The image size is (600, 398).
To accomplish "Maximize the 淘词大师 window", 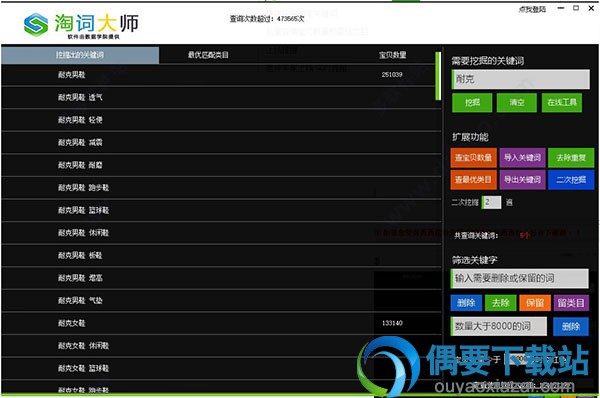I will (576, 8).
